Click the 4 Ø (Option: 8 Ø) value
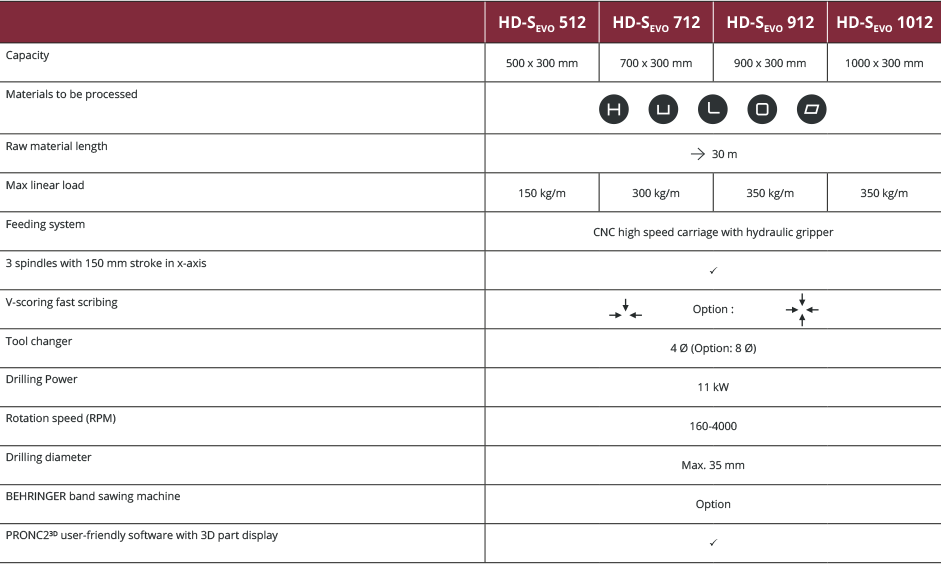Image resolution: width=941 pixels, height=567 pixels. point(713,349)
